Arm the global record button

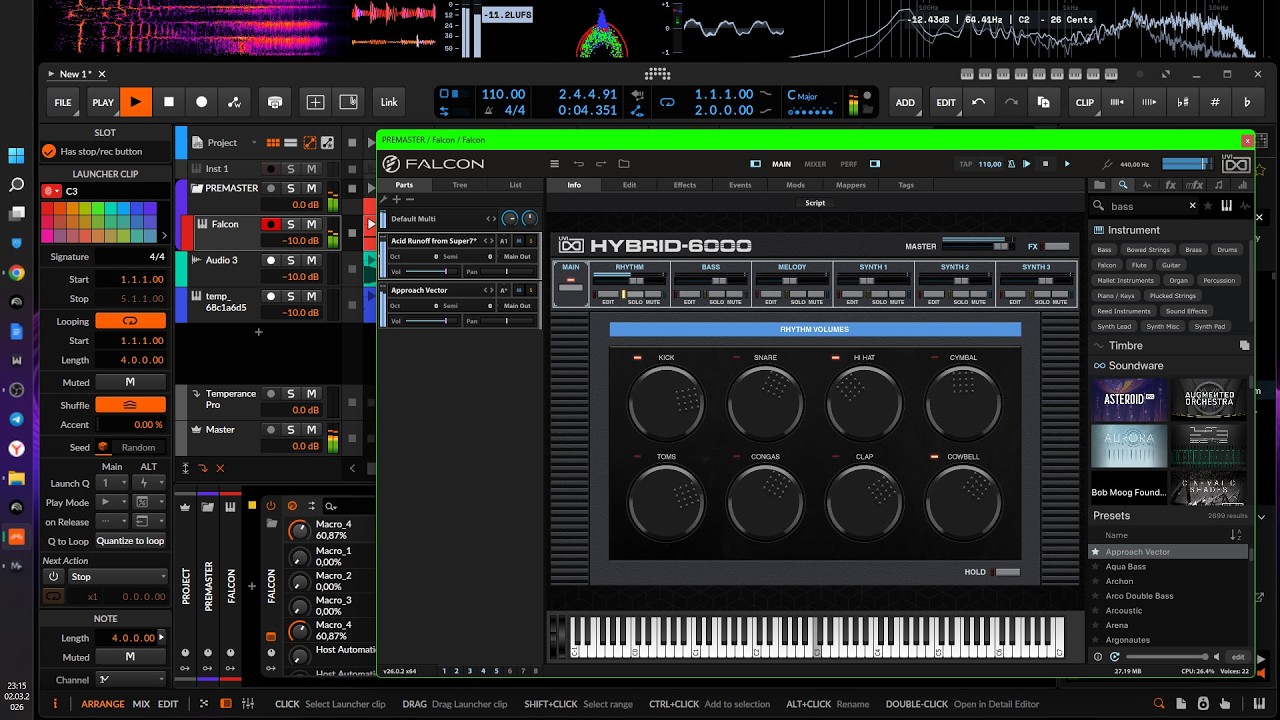point(202,102)
